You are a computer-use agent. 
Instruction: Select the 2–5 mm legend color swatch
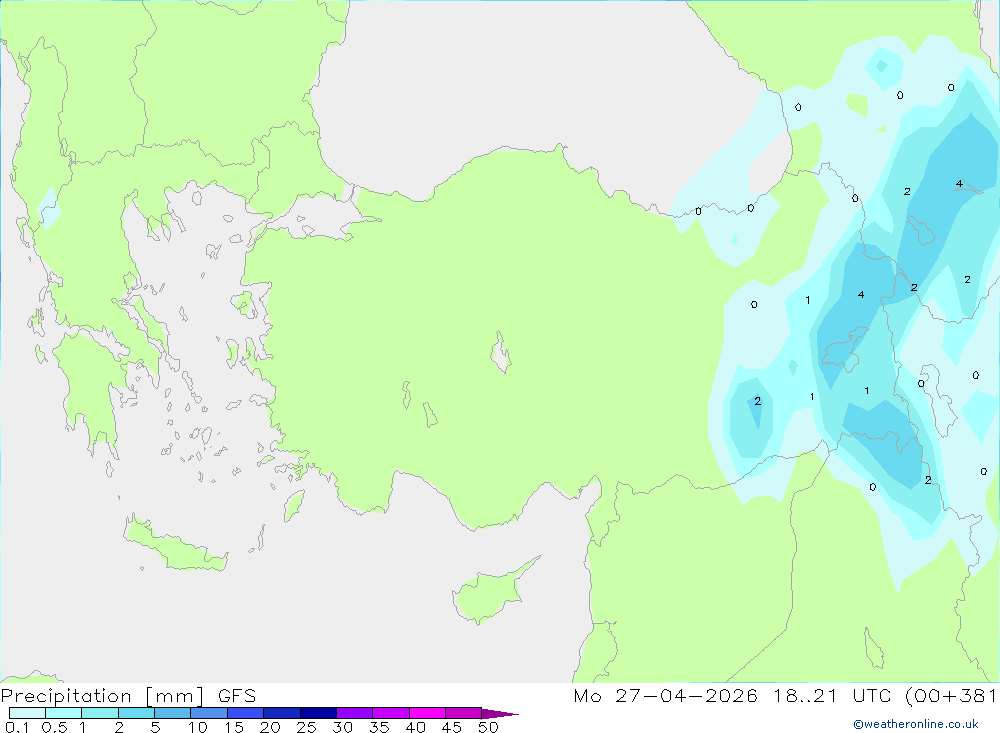pyautogui.click(x=136, y=713)
